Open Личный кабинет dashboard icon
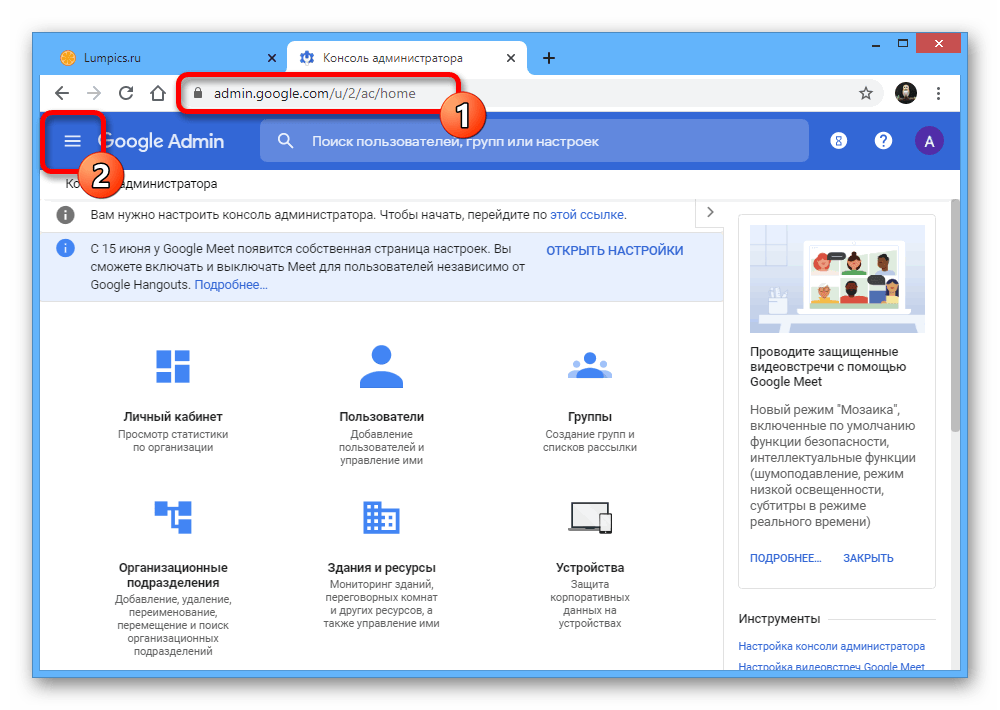 (173, 366)
